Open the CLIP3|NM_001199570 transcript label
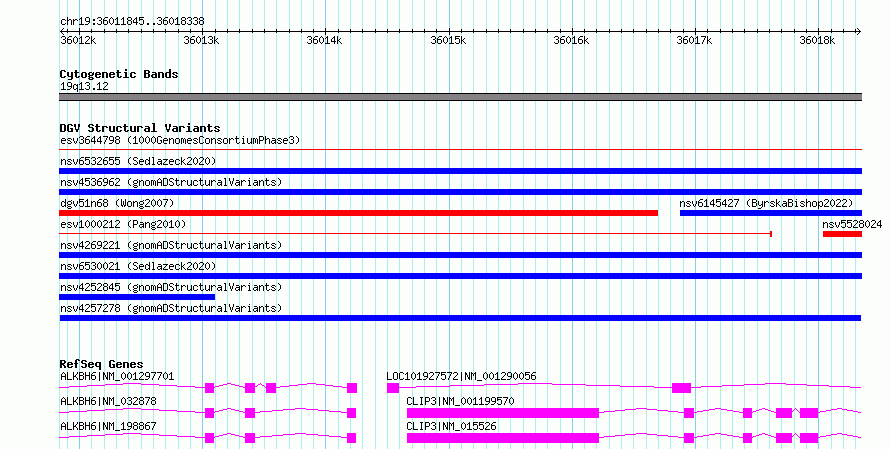Screen dimensions: 890x449 (460, 401)
